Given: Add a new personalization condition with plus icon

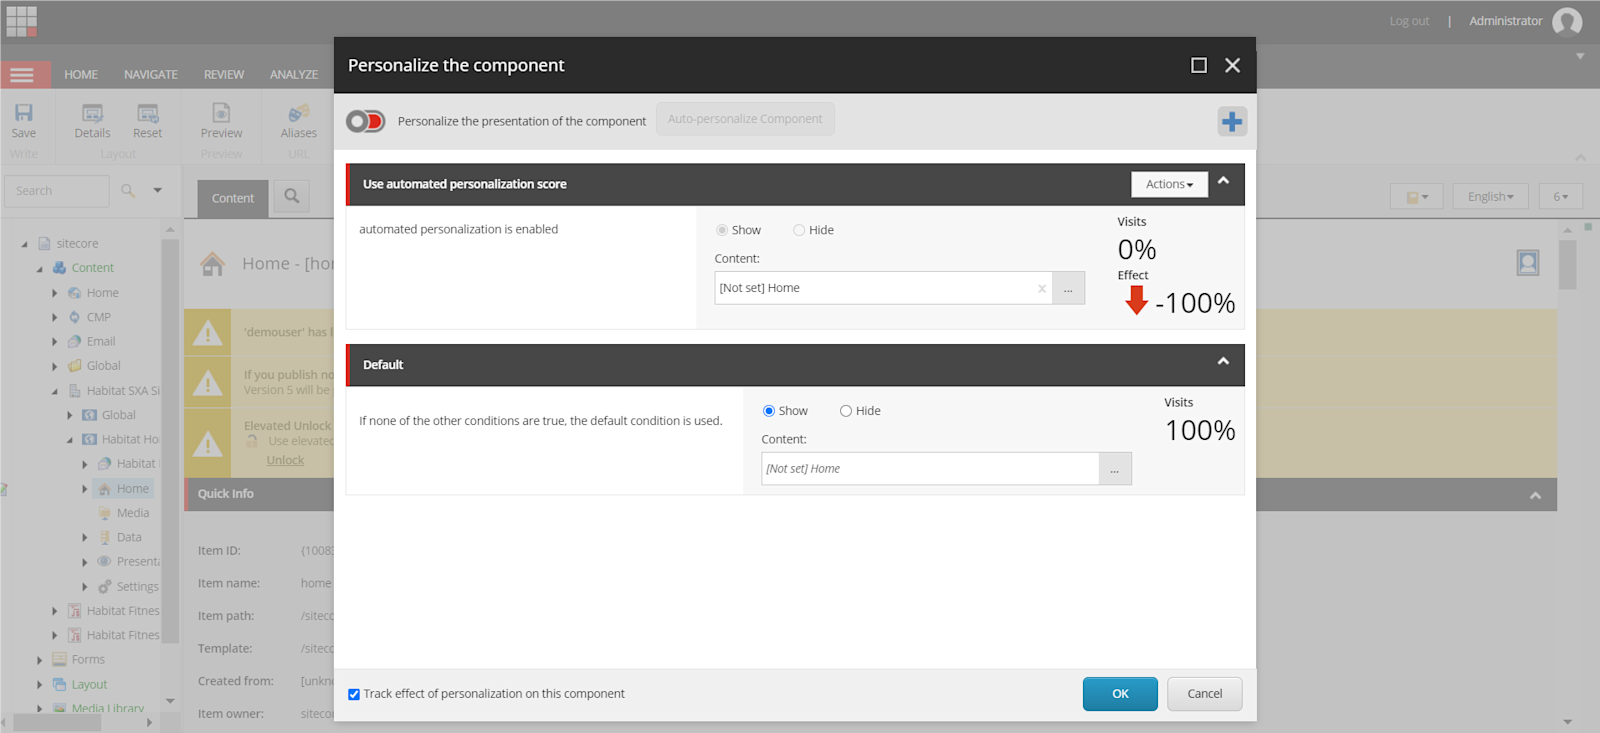Looking at the screenshot, I should point(1232,122).
